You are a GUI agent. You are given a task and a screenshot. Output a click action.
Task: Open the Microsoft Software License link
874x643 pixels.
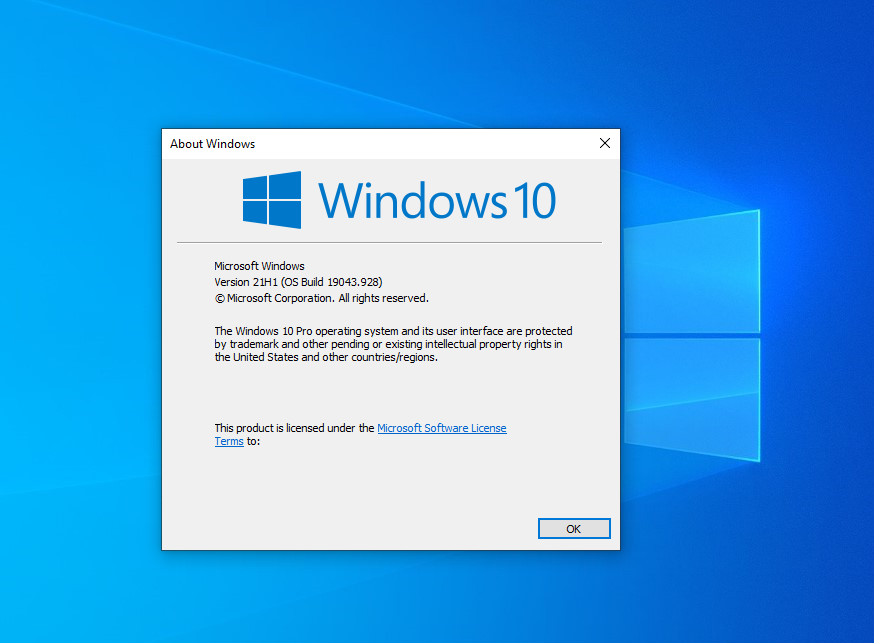click(x=441, y=428)
